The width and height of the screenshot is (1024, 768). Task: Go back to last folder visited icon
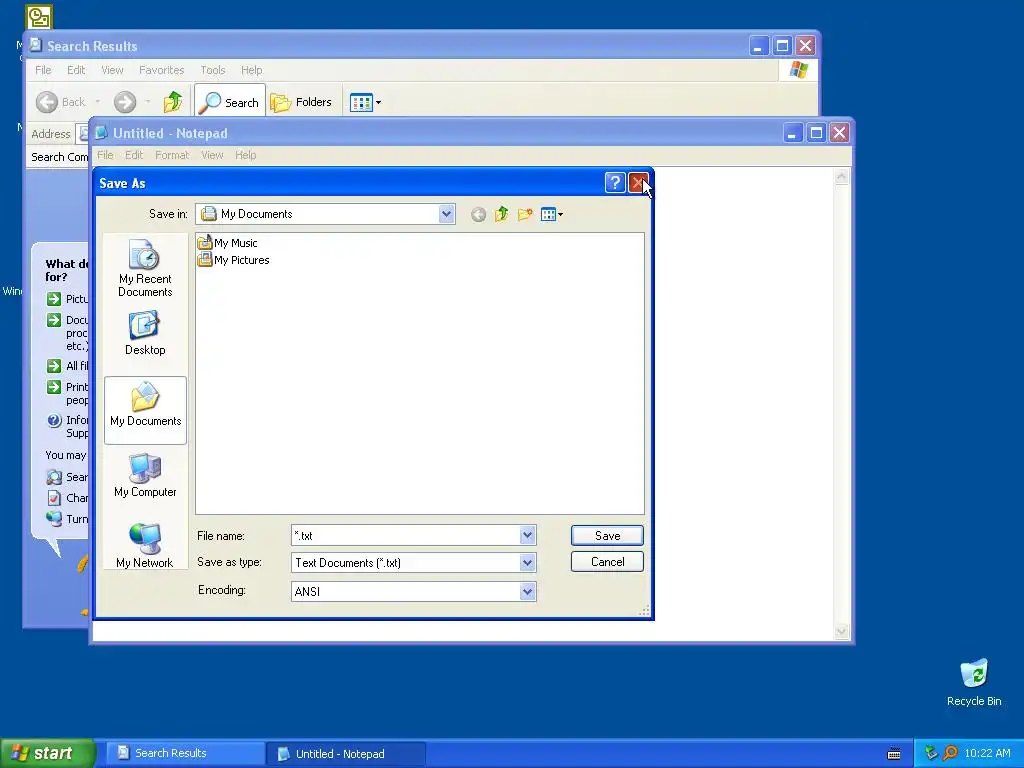[x=478, y=214]
